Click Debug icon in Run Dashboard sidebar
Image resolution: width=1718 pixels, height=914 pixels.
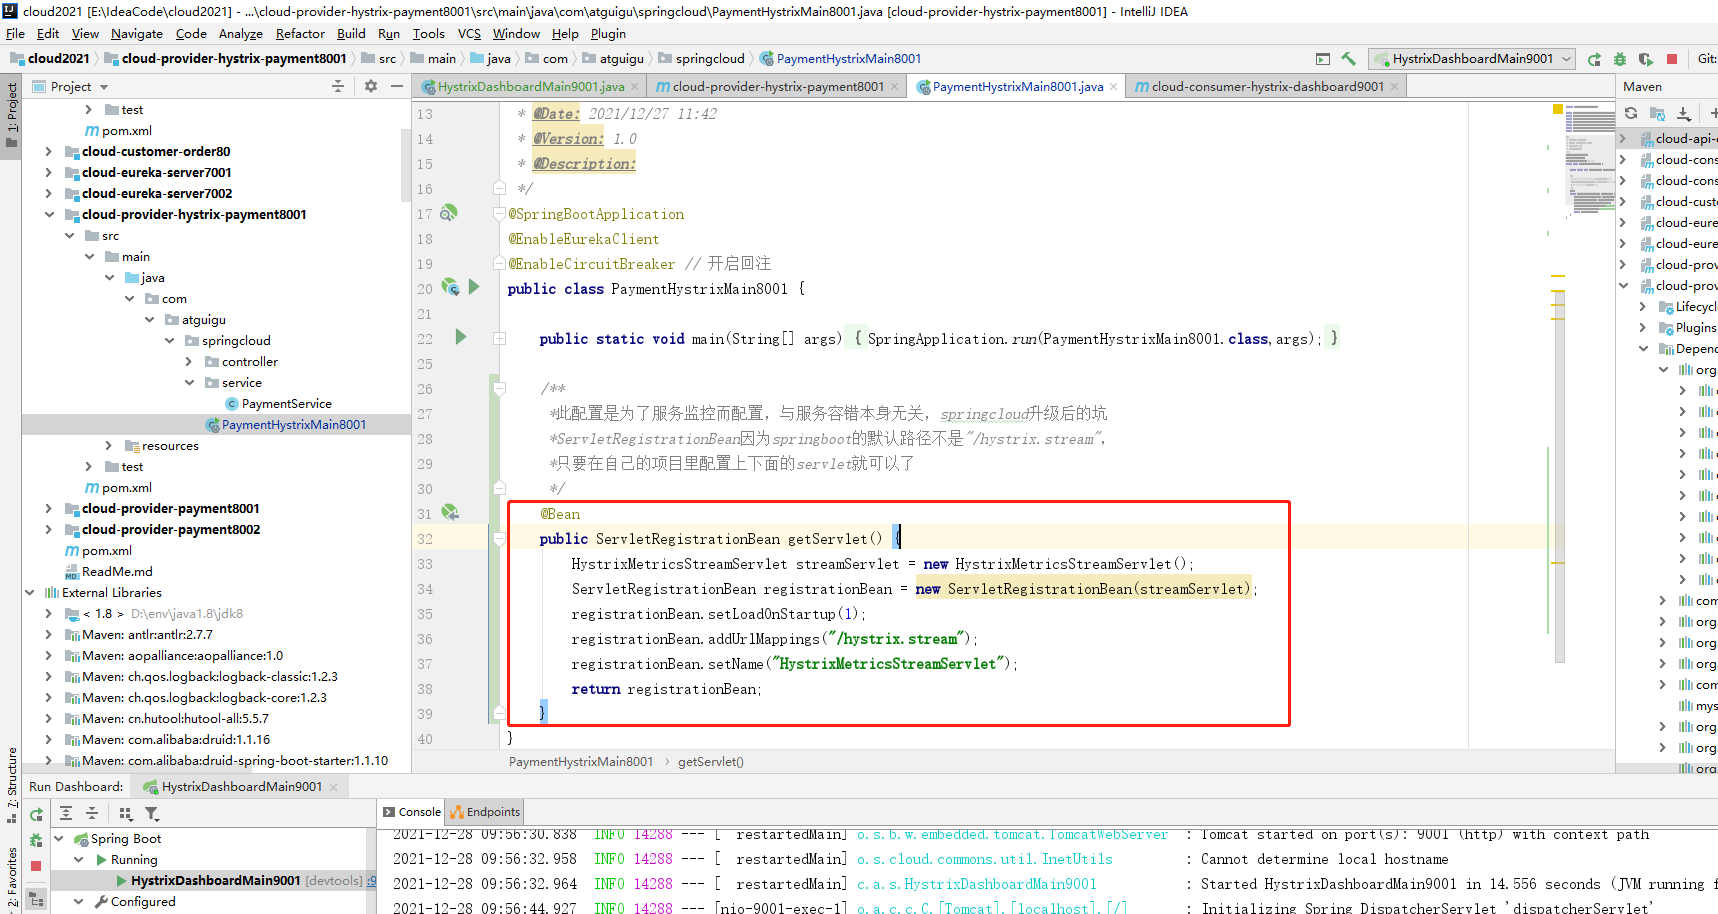tap(36, 840)
